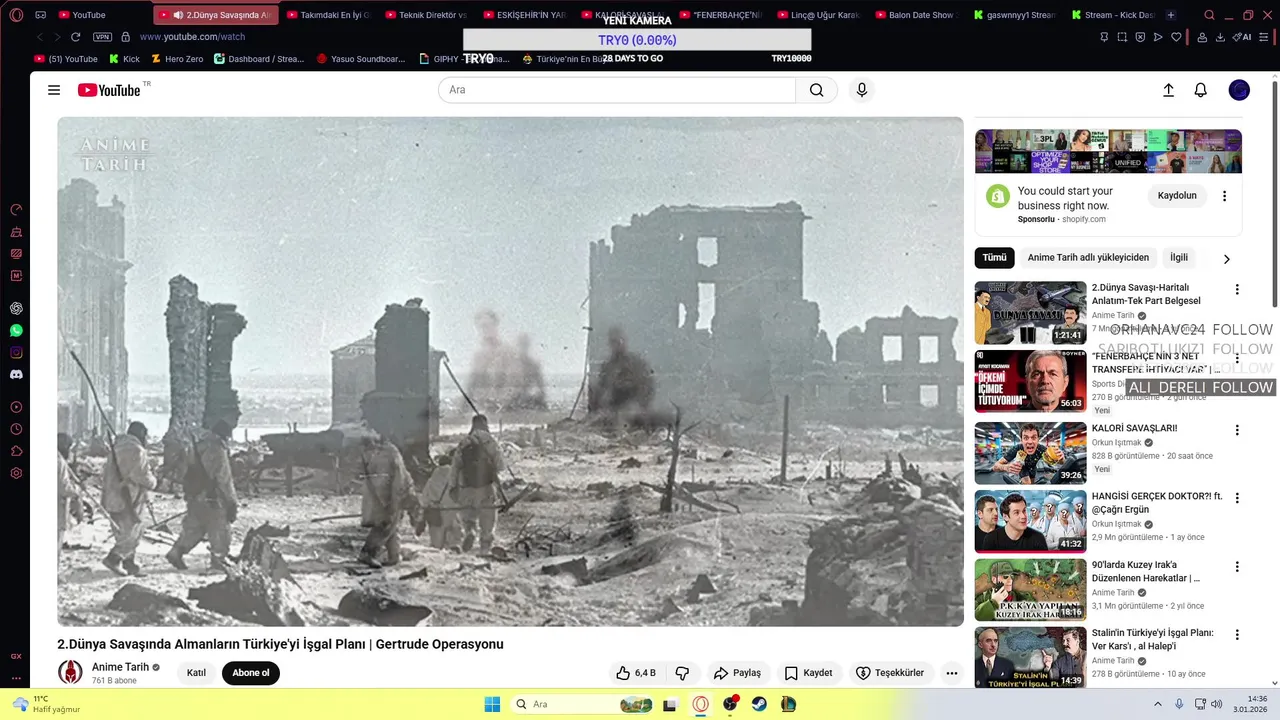Click the heart bookmark icon in address bar
The width and height of the screenshot is (1280, 720).
pos(1177,37)
